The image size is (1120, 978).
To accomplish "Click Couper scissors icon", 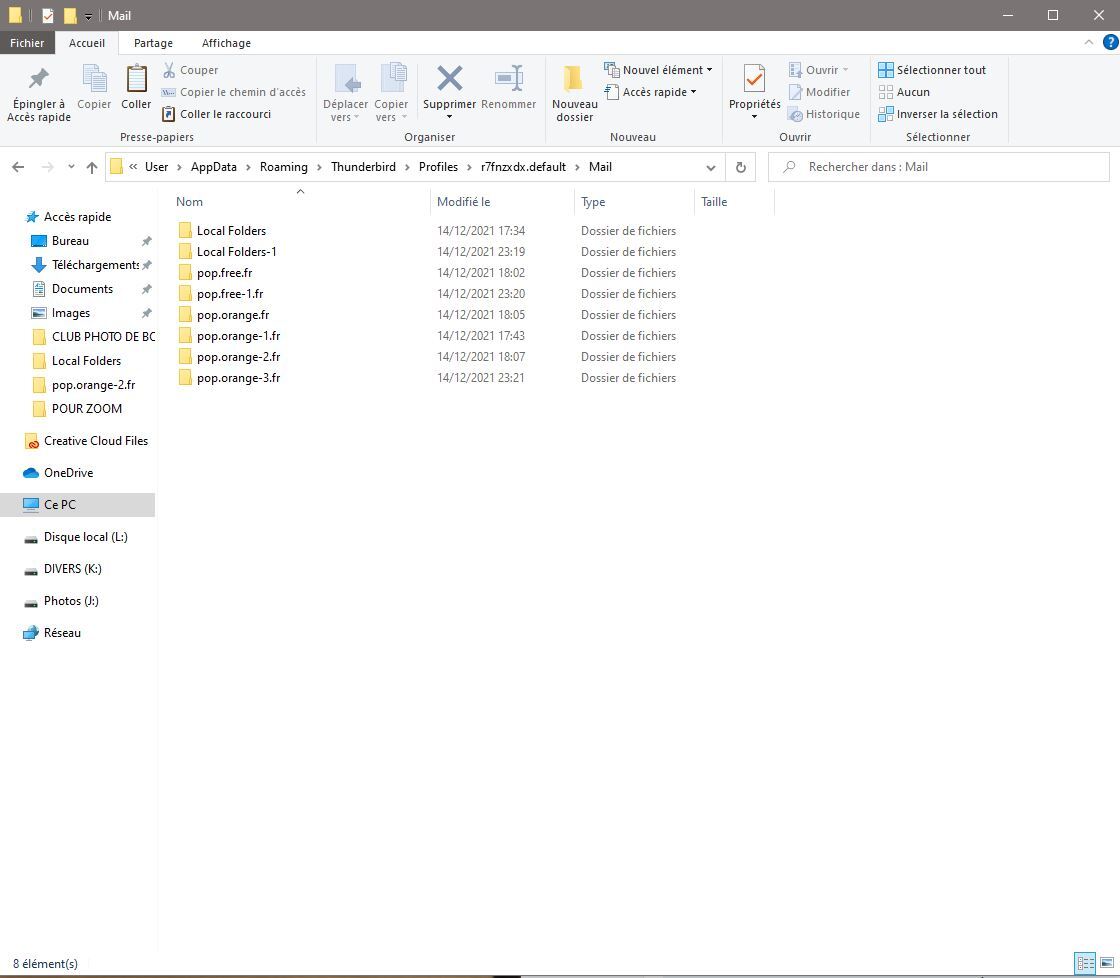I will [169, 70].
